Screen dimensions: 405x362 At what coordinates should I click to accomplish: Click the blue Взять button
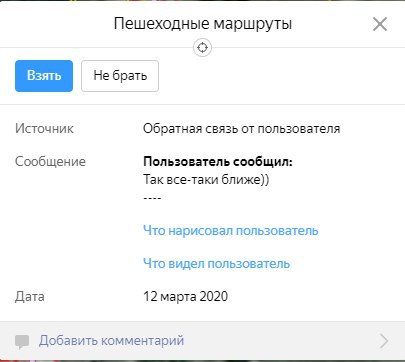[44, 76]
